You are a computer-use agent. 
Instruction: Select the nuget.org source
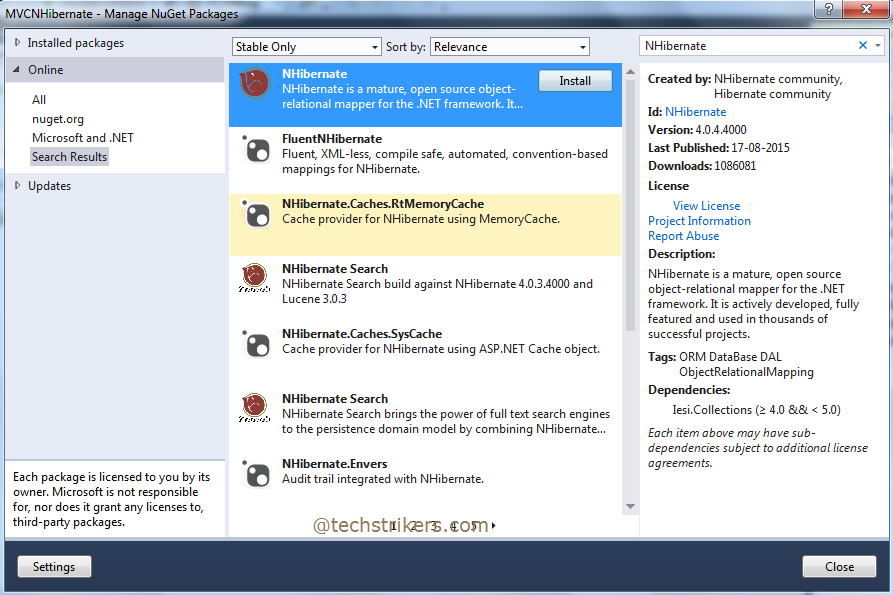click(x=58, y=119)
